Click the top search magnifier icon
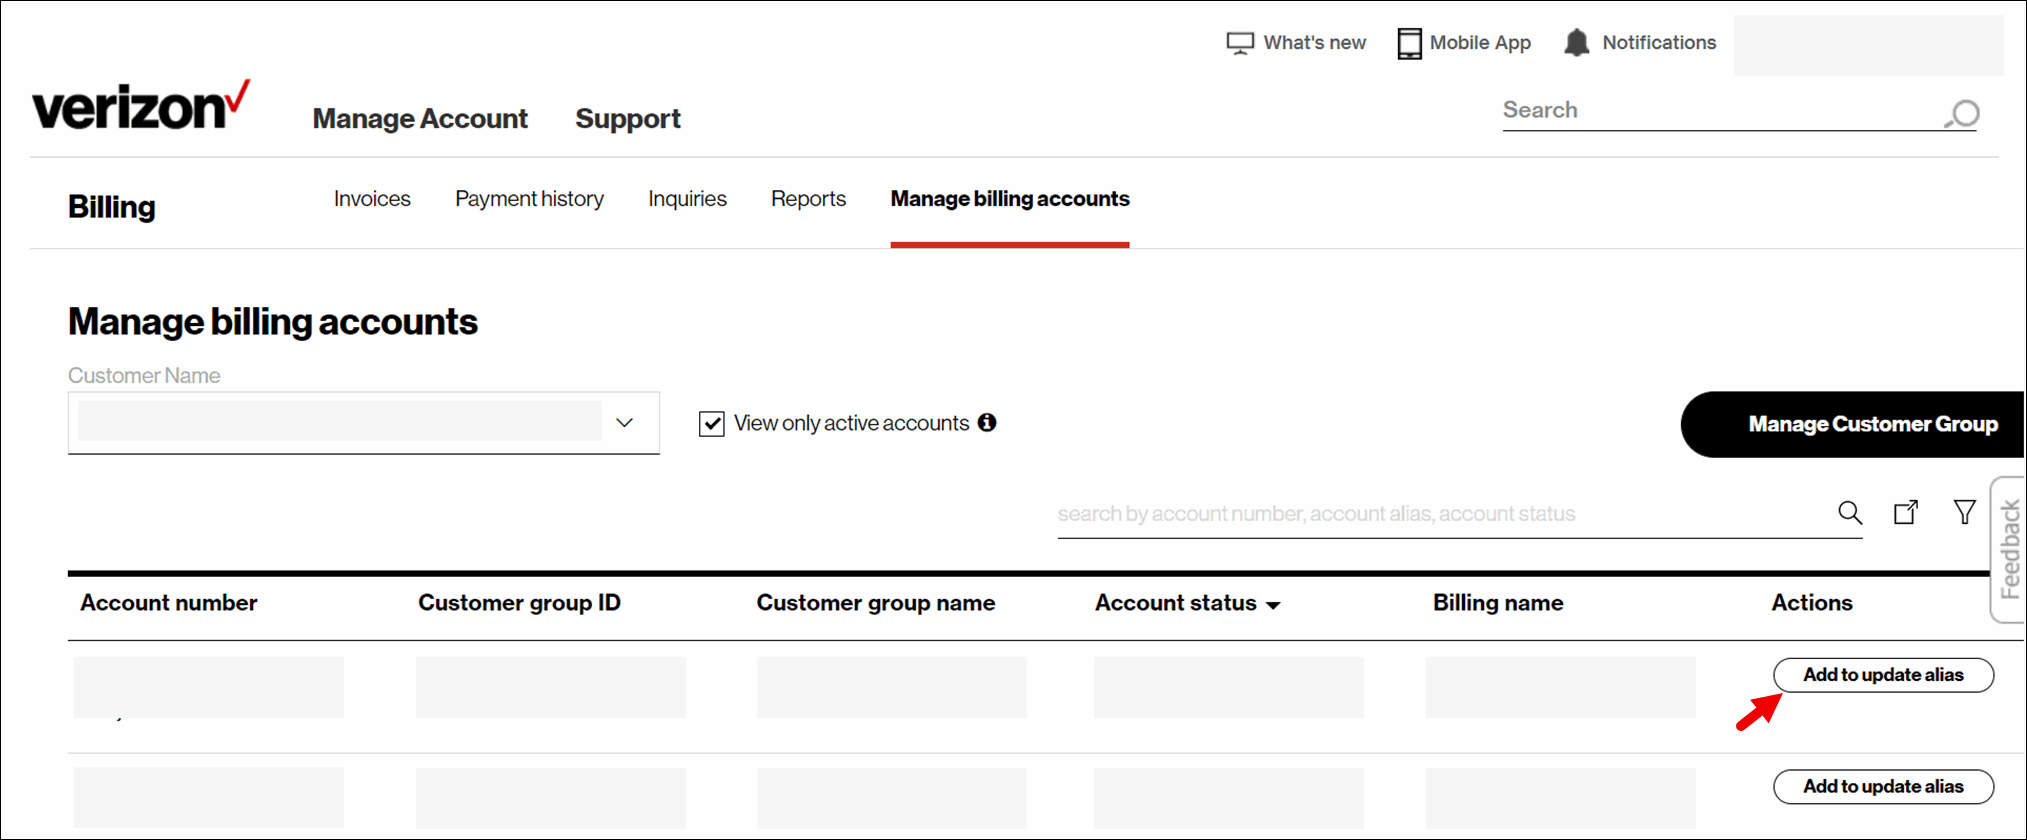This screenshot has height=840, width=2027. click(x=1962, y=113)
